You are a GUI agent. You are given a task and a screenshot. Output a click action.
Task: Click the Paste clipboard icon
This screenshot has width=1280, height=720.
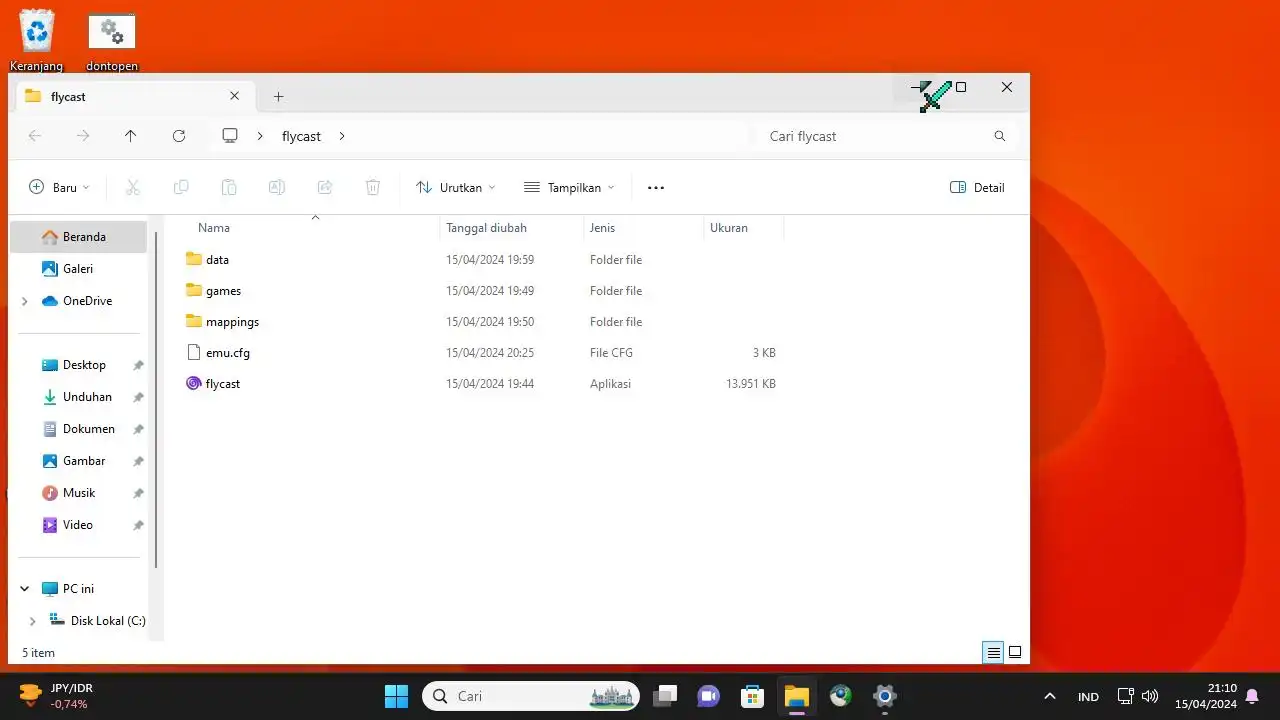[x=229, y=187]
